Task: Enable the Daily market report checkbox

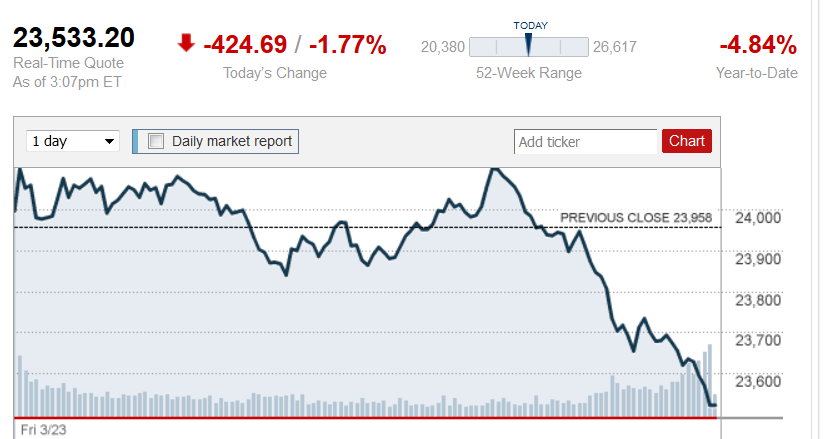Action: click(156, 141)
